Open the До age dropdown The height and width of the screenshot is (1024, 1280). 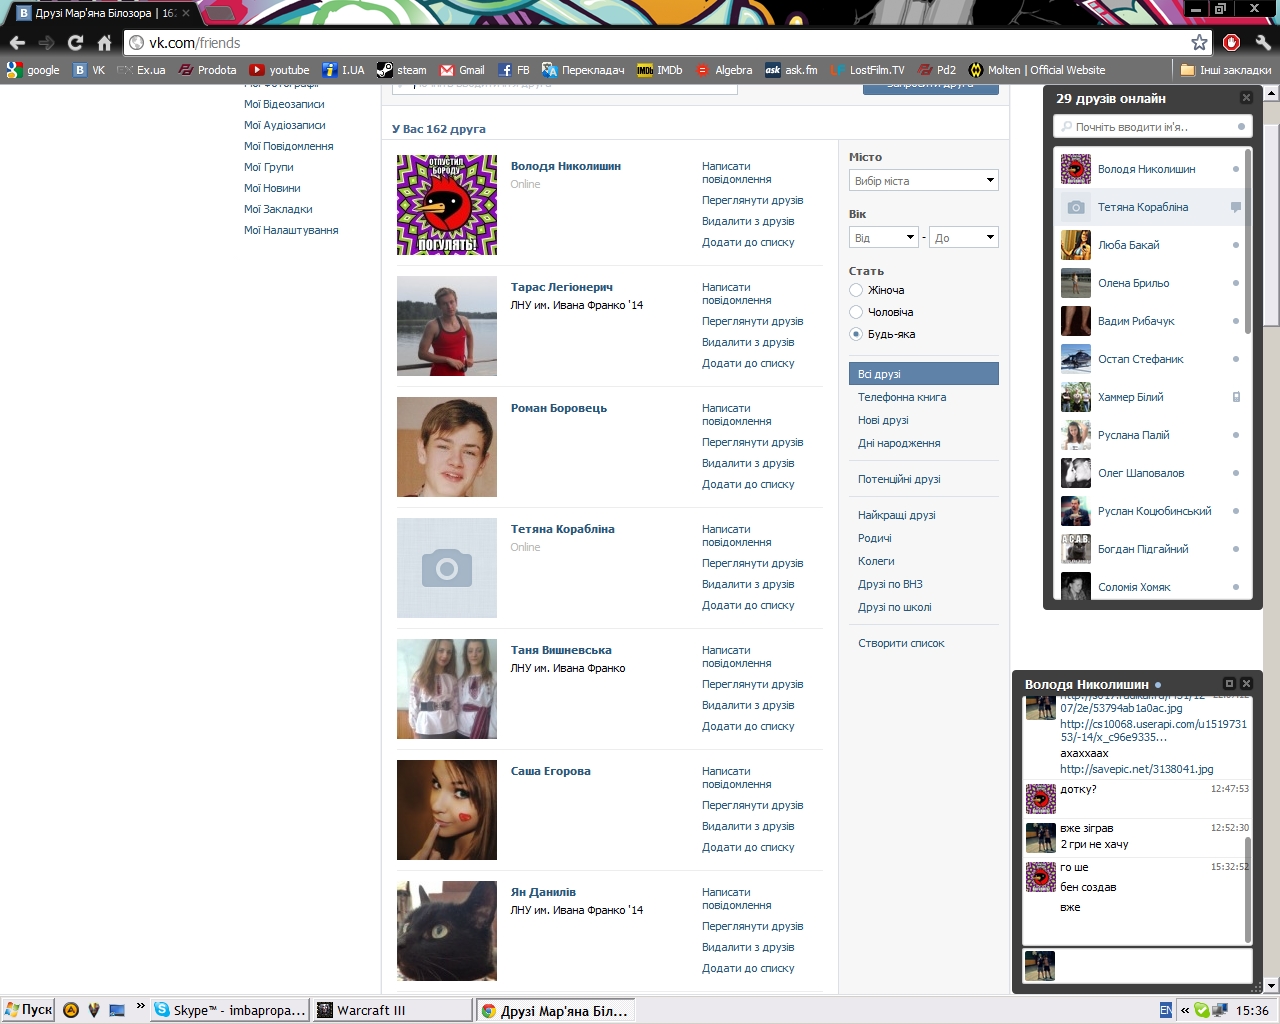964,238
